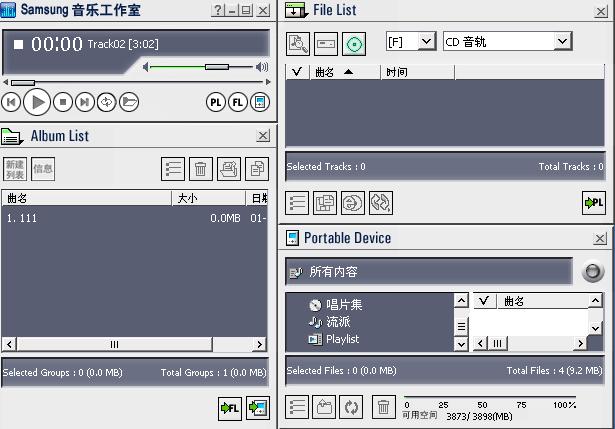Toggle the PL playlist window button

[x=216, y=102]
